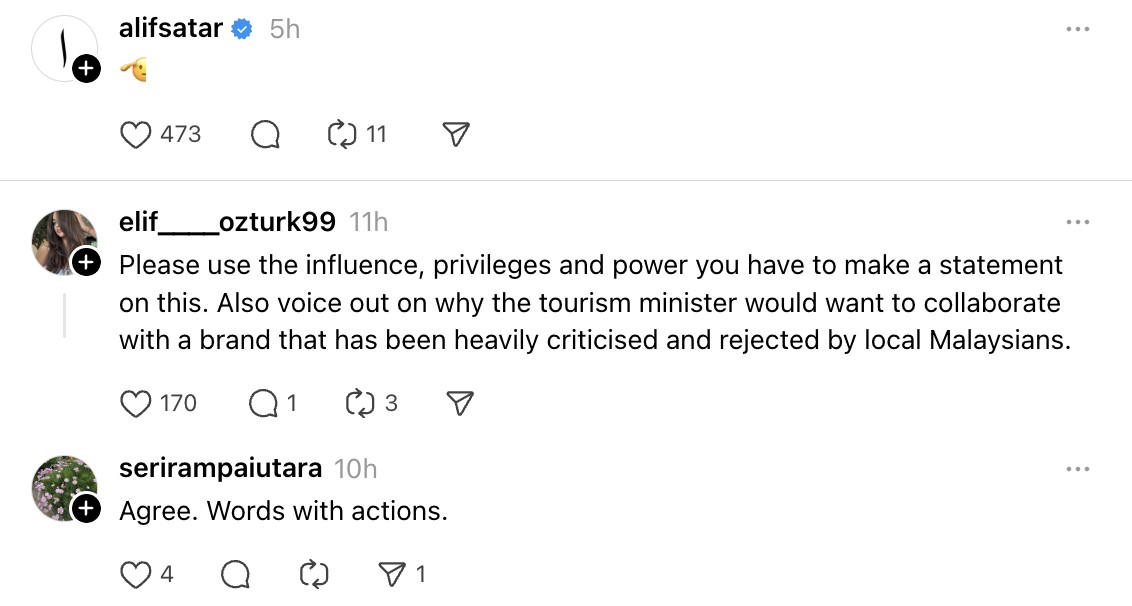Share elif____ozturk99's comment

point(459,403)
